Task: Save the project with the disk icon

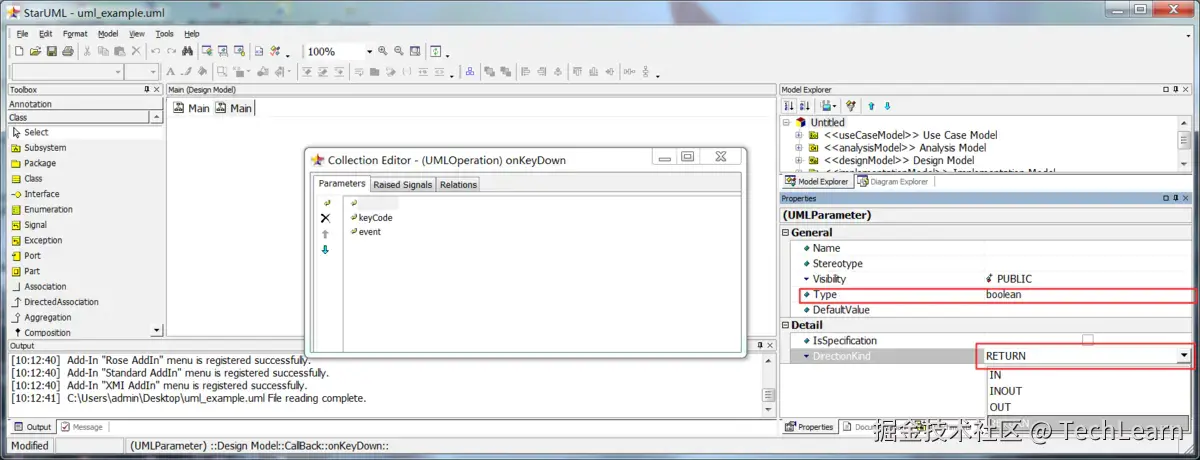Action: (51, 51)
